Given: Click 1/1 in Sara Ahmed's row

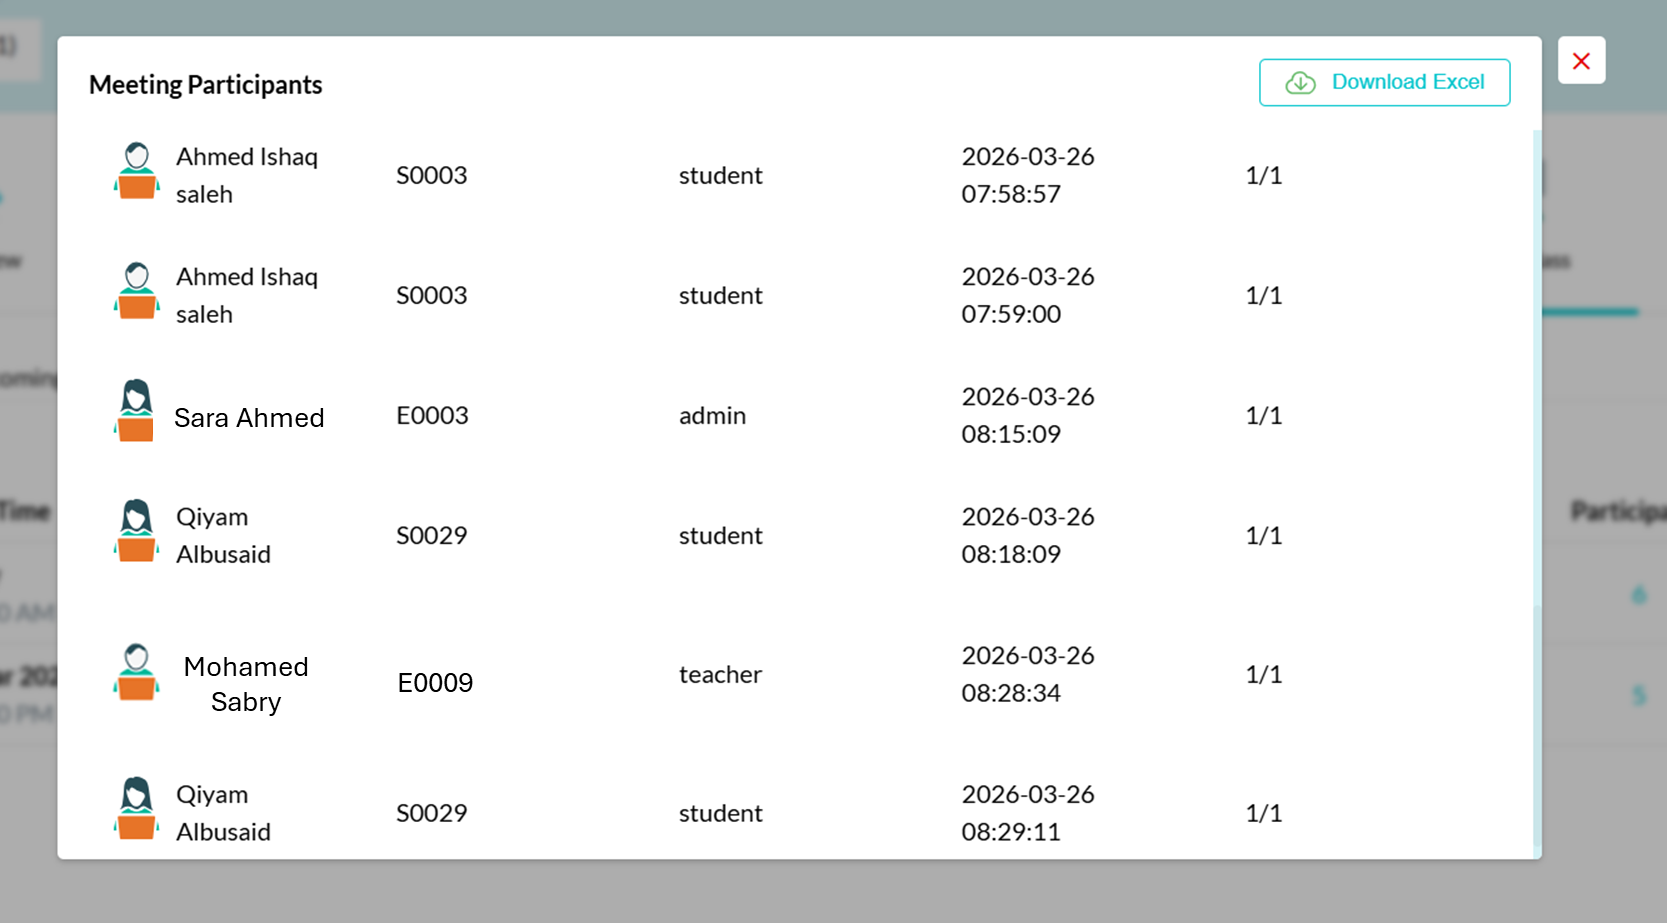Looking at the screenshot, I should tap(1264, 415).
